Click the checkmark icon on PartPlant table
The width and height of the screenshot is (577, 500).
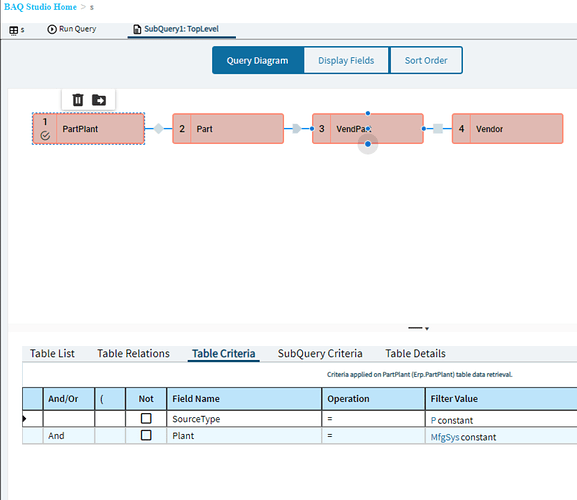45,136
